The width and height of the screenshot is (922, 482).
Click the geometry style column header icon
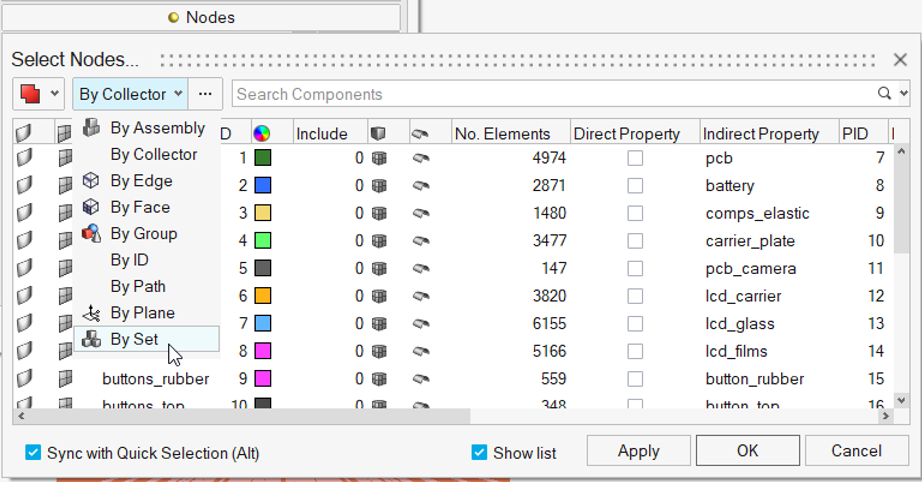pos(420,134)
